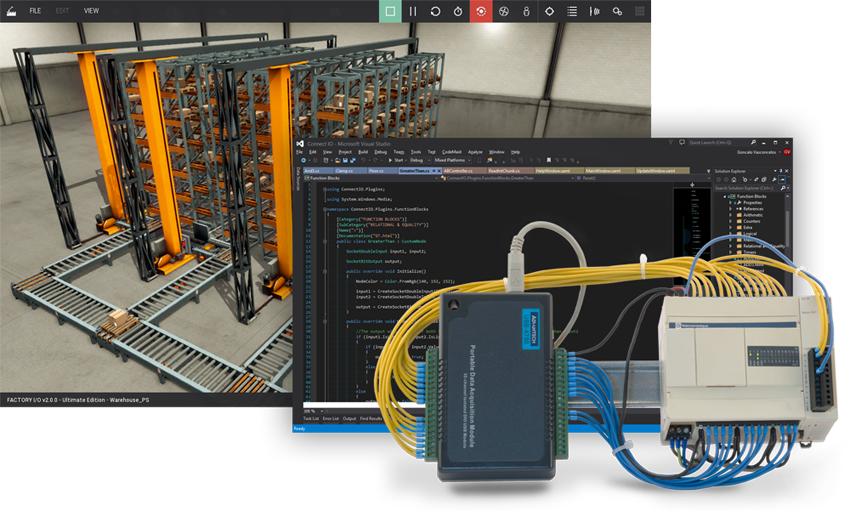Expand the Arithmetic folder in Solution Explorer
Image resolution: width=850 pixels, height=511 pixels.
pyautogui.click(x=730, y=215)
